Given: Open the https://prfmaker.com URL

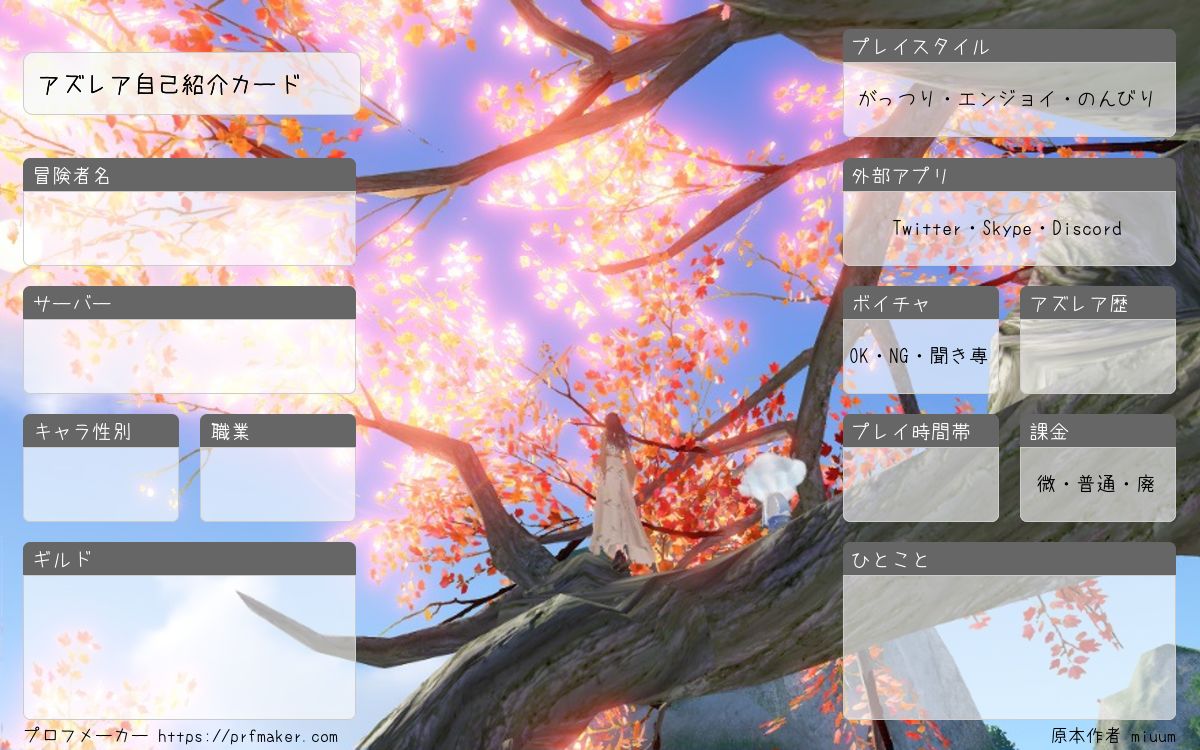Looking at the screenshot, I should coord(248,737).
